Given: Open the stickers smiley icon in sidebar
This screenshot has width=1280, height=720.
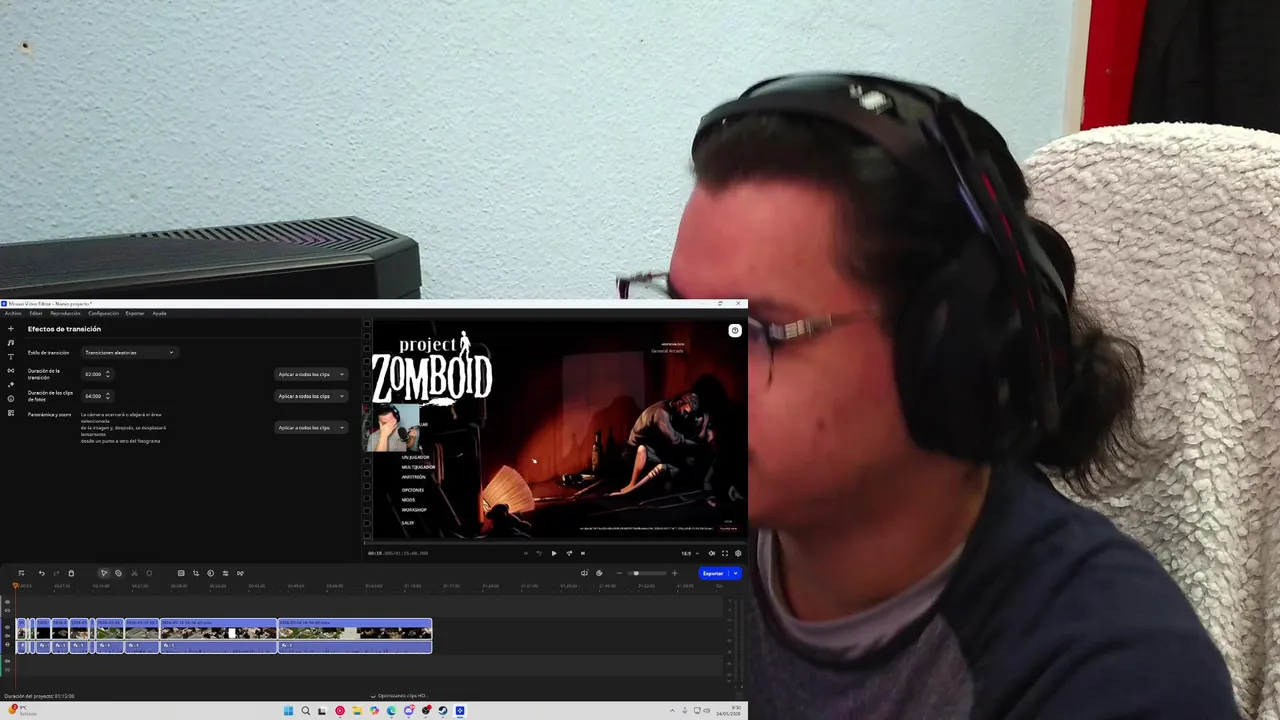Looking at the screenshot, I should pyautogui.click(x=11, y=399).
